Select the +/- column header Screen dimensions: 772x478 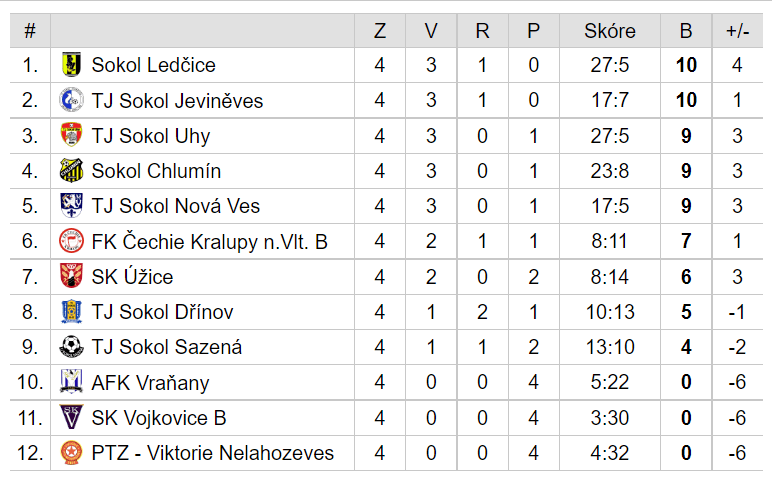click(737, 31)
